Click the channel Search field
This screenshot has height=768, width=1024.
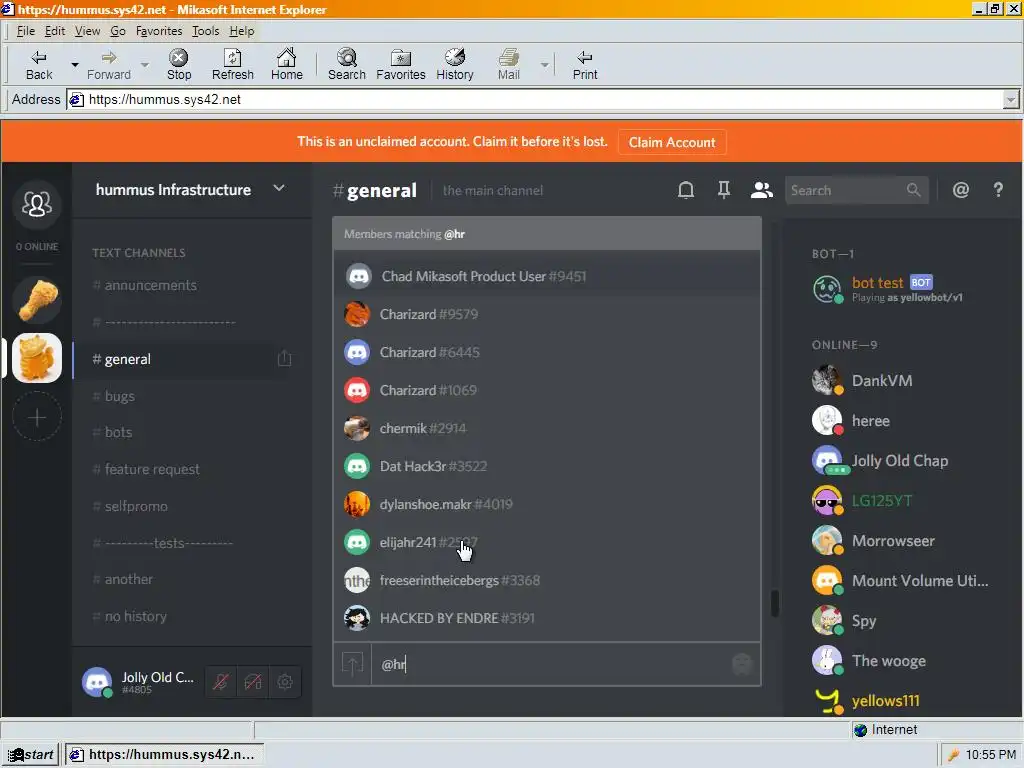coord(856,190)
